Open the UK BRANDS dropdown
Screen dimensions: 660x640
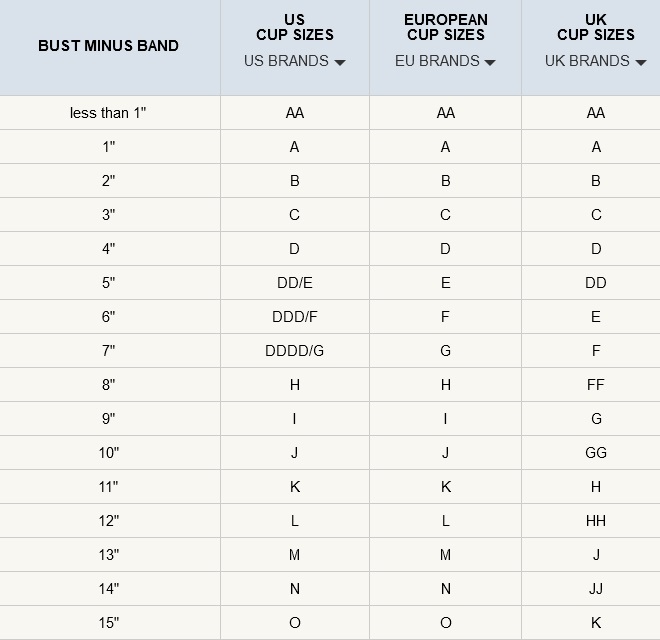(595, 61)
